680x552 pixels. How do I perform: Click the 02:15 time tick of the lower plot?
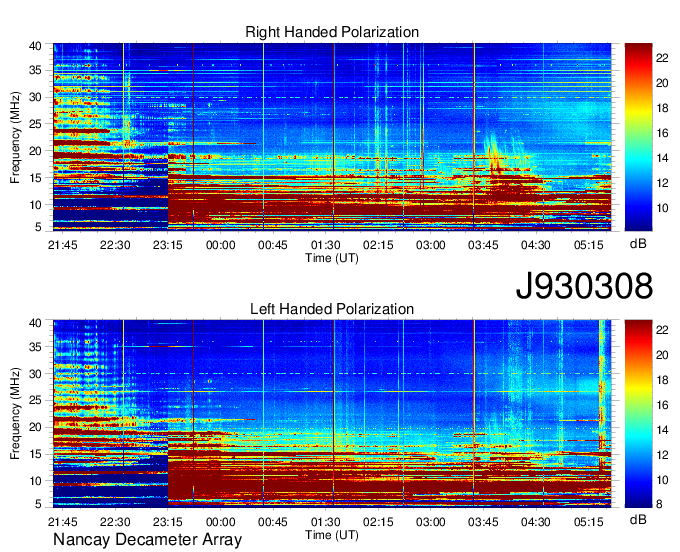[378, 522]
